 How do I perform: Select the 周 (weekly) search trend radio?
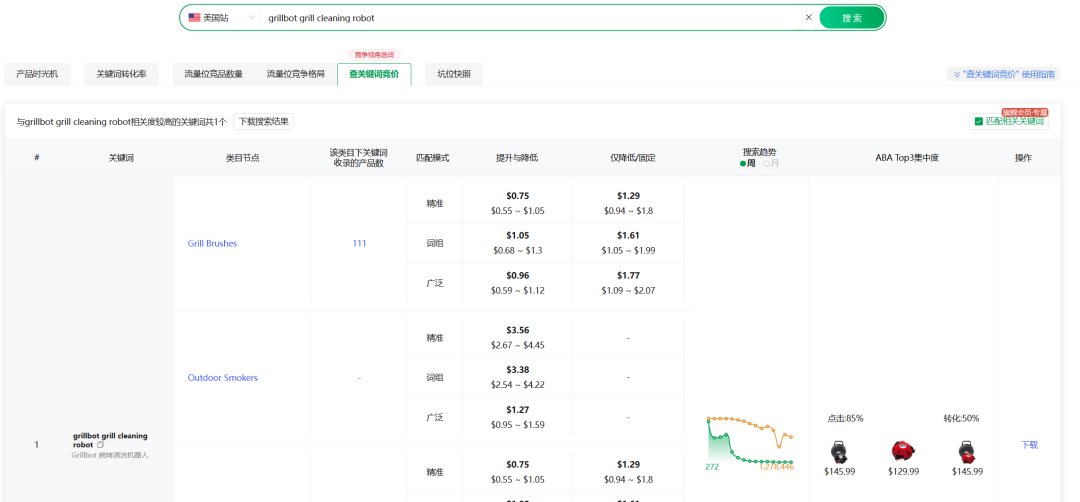click(x=743, y=163)
